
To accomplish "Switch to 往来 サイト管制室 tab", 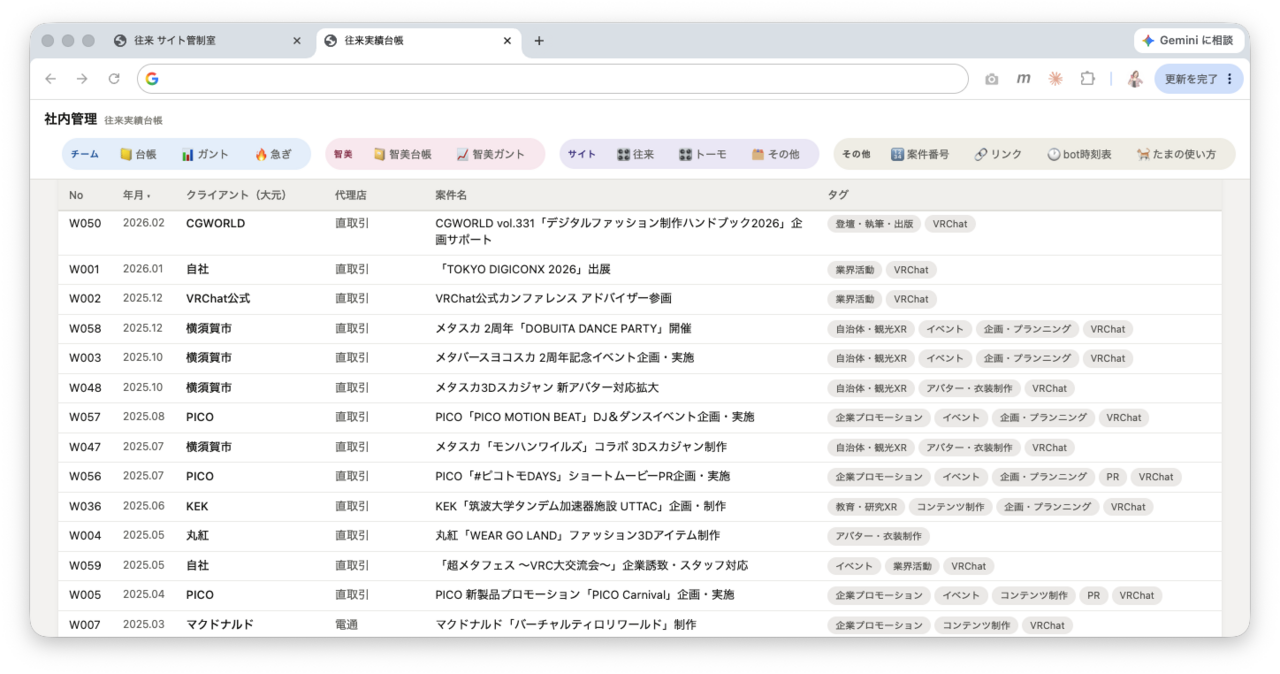I will [x=208, y=41].
